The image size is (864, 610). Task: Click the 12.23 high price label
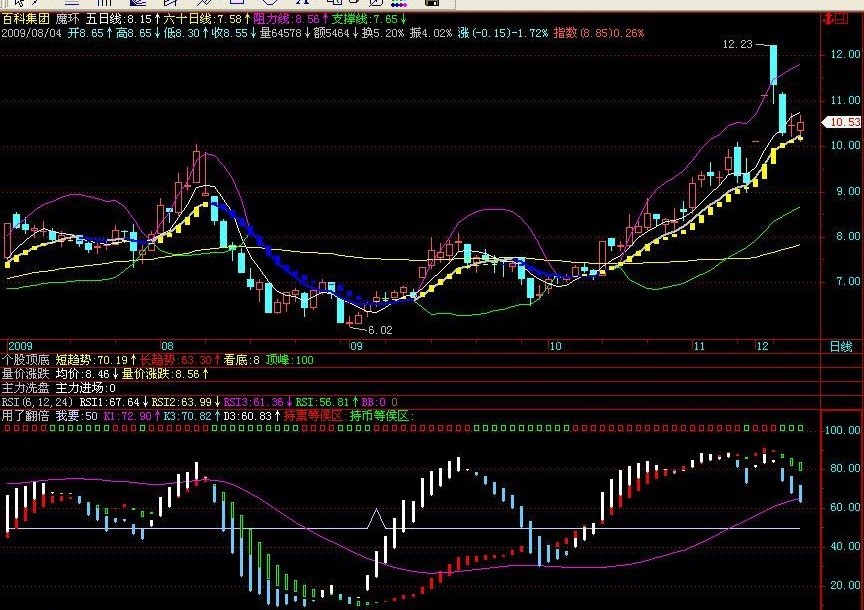737,44
